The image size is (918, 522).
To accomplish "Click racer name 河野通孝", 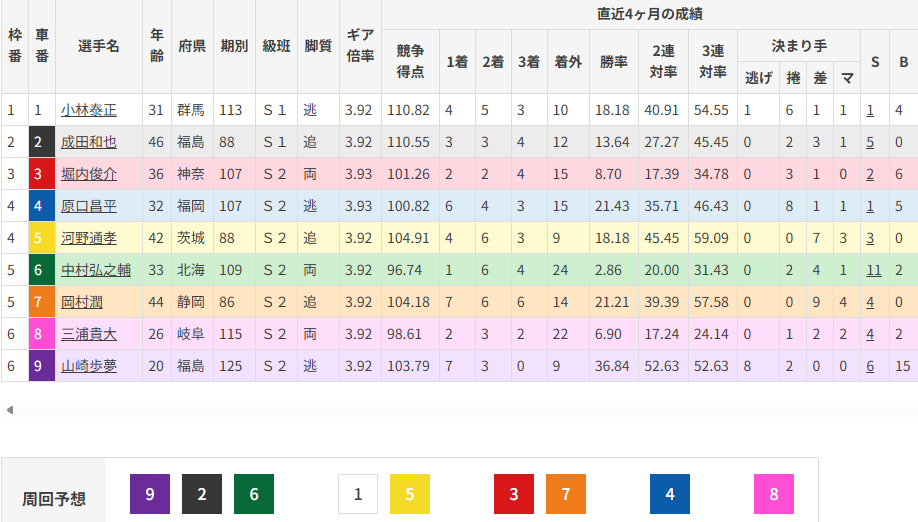I will 88,238.
